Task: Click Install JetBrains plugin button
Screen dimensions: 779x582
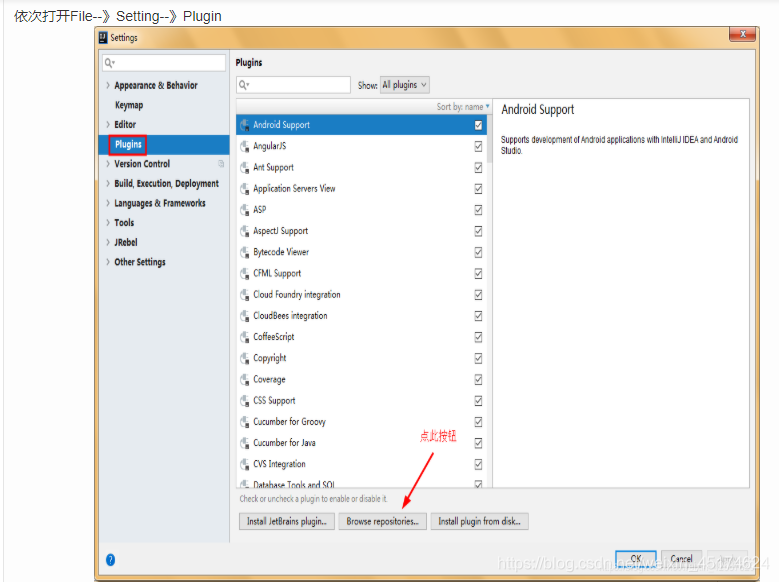Action: pos(287,521)
